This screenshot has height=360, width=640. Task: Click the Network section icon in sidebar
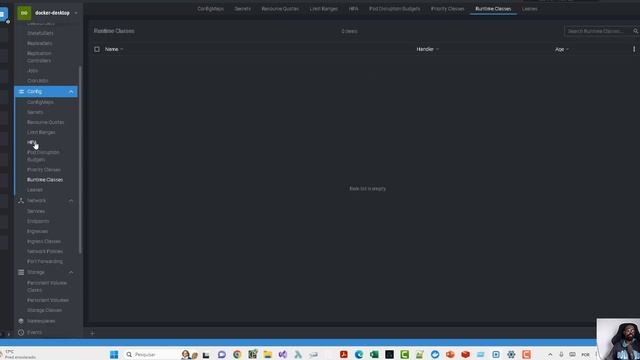pyautogui.click(x=21, y=200)
